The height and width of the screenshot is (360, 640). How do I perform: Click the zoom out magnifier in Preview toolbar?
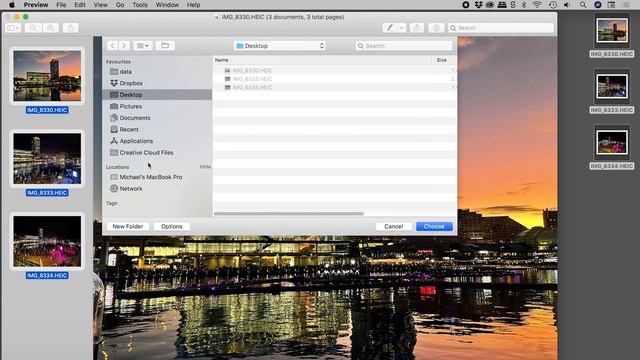[x=33, y=28]
